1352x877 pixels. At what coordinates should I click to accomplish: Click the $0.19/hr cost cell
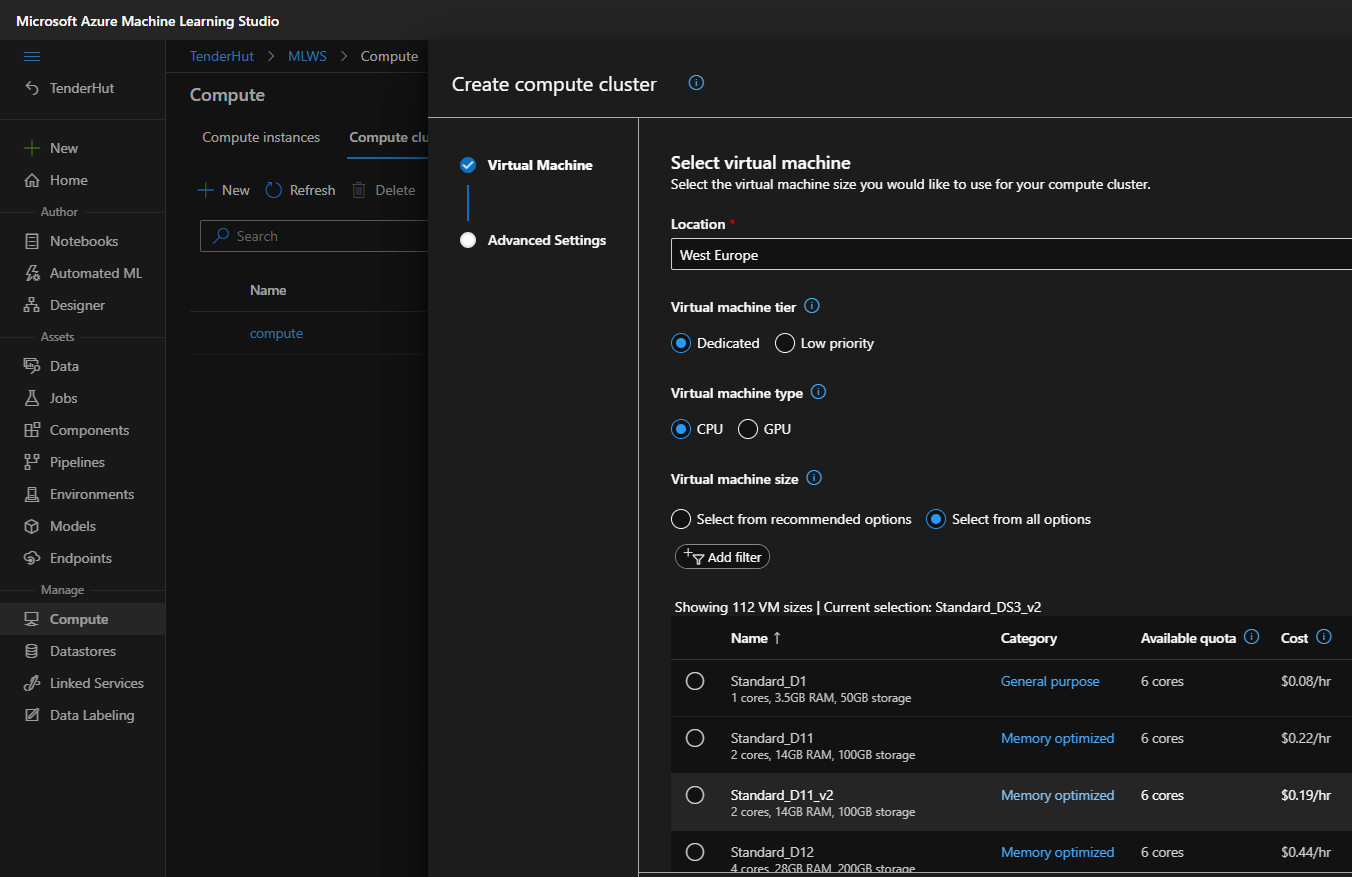coord(1306,795)
